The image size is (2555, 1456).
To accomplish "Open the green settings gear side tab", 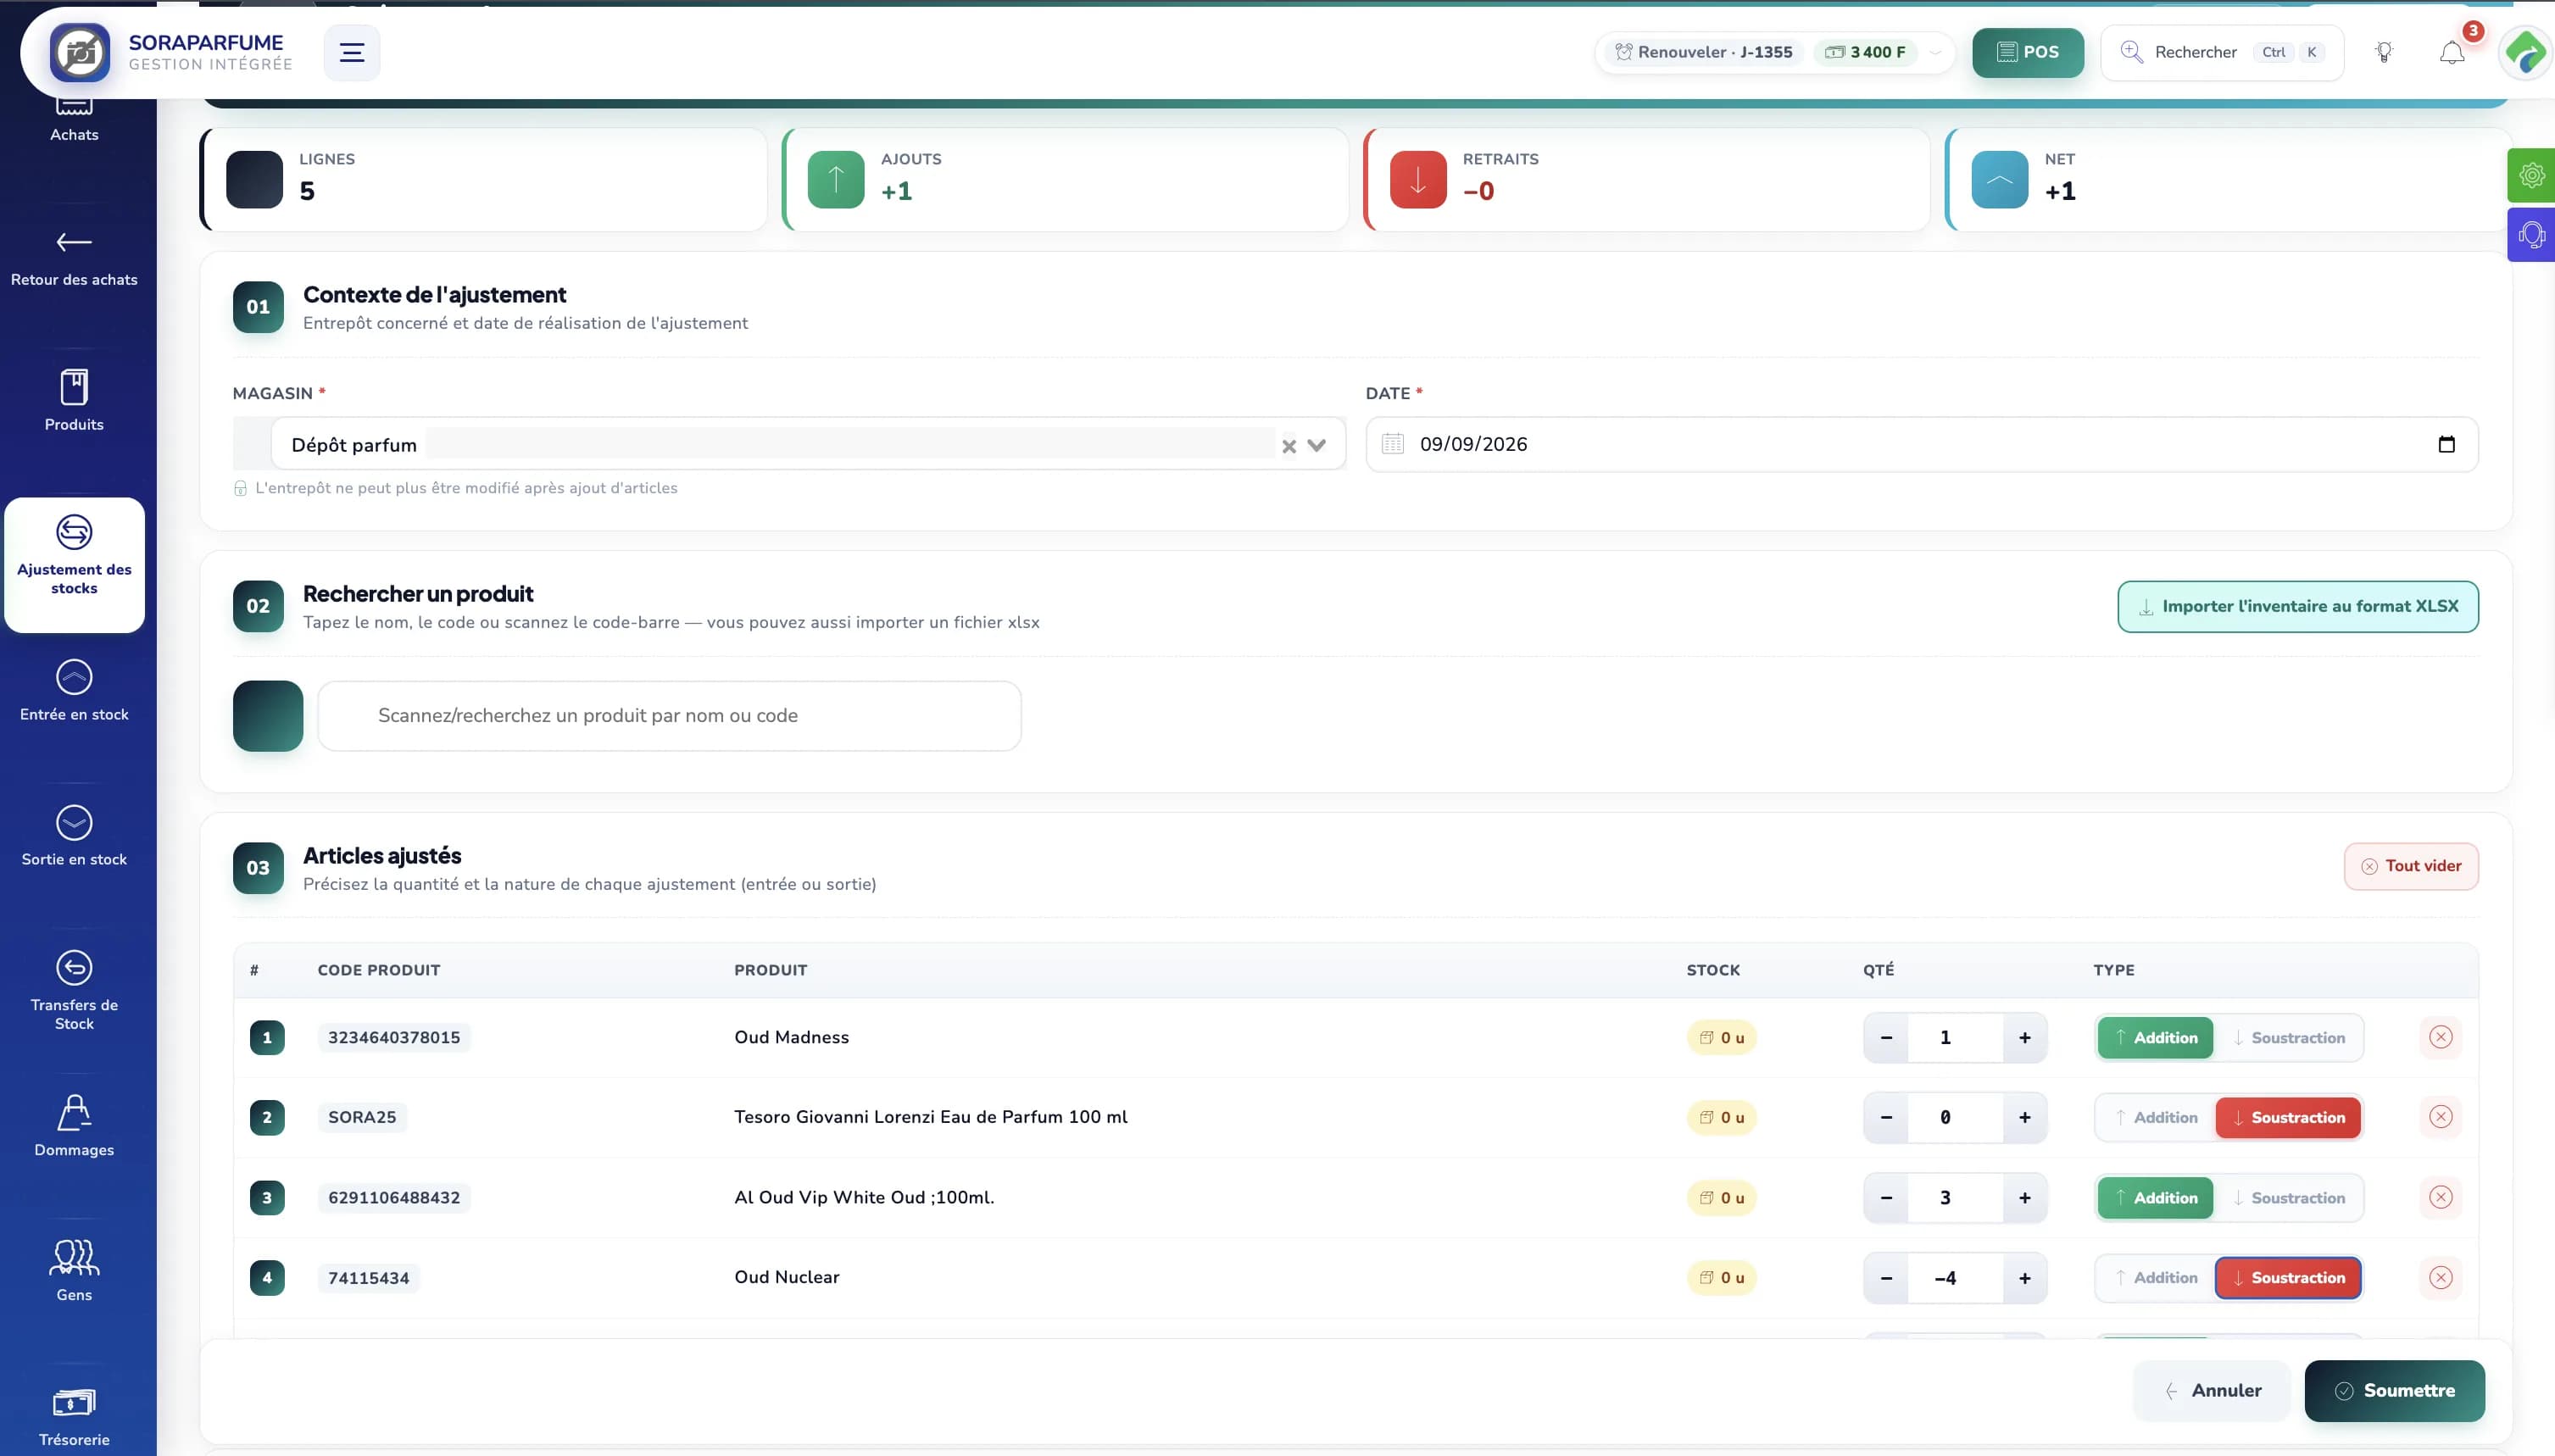I will click(x=2531, y=176).
